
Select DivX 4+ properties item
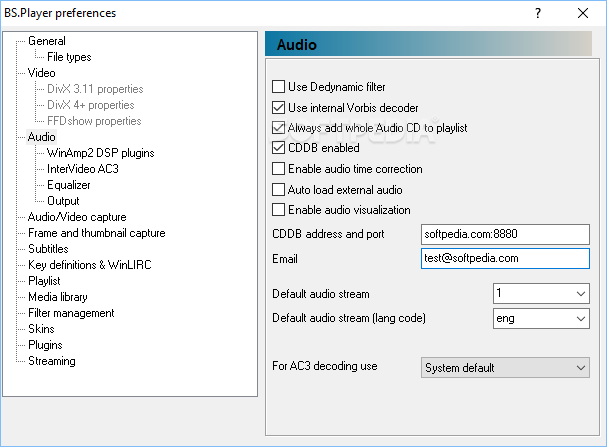91,105
